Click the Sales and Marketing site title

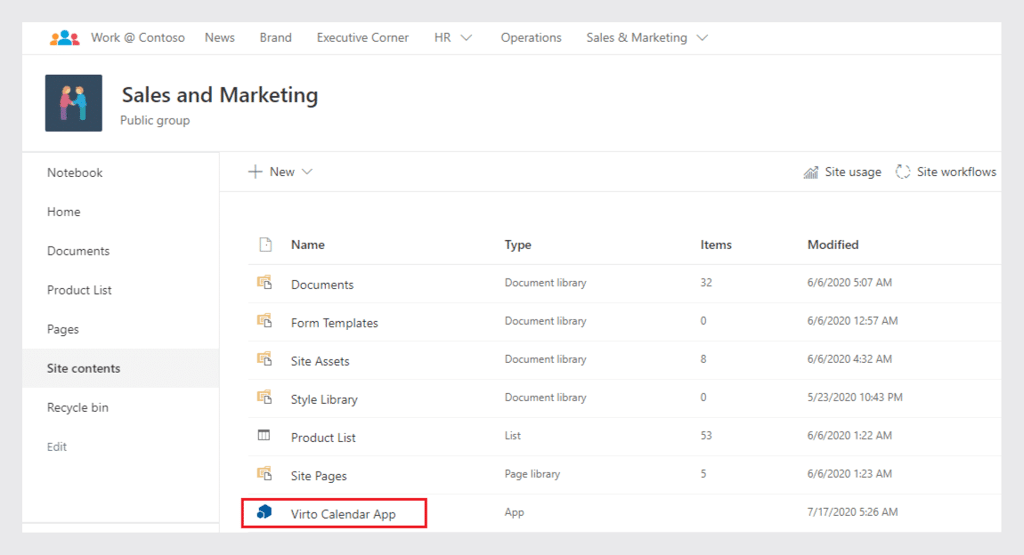click(x=219, y=95)
